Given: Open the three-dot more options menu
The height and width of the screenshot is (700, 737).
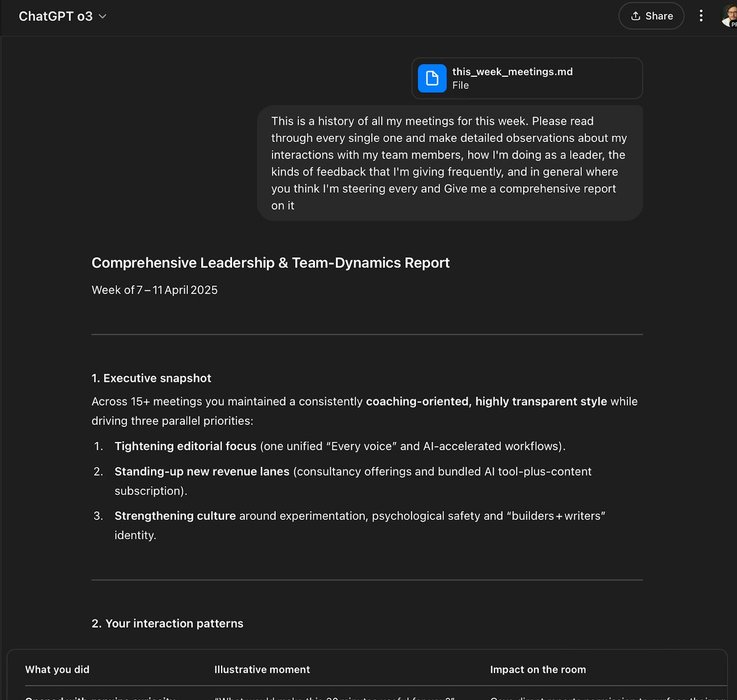Looking at the screenshot, I should pyautogui.click(x=701, y=16).
